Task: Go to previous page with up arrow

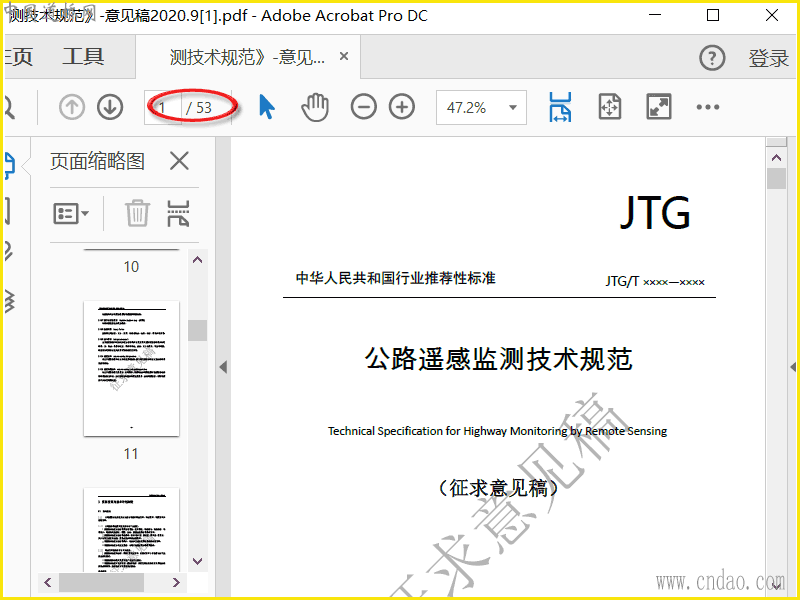Action: coord(71,108)
